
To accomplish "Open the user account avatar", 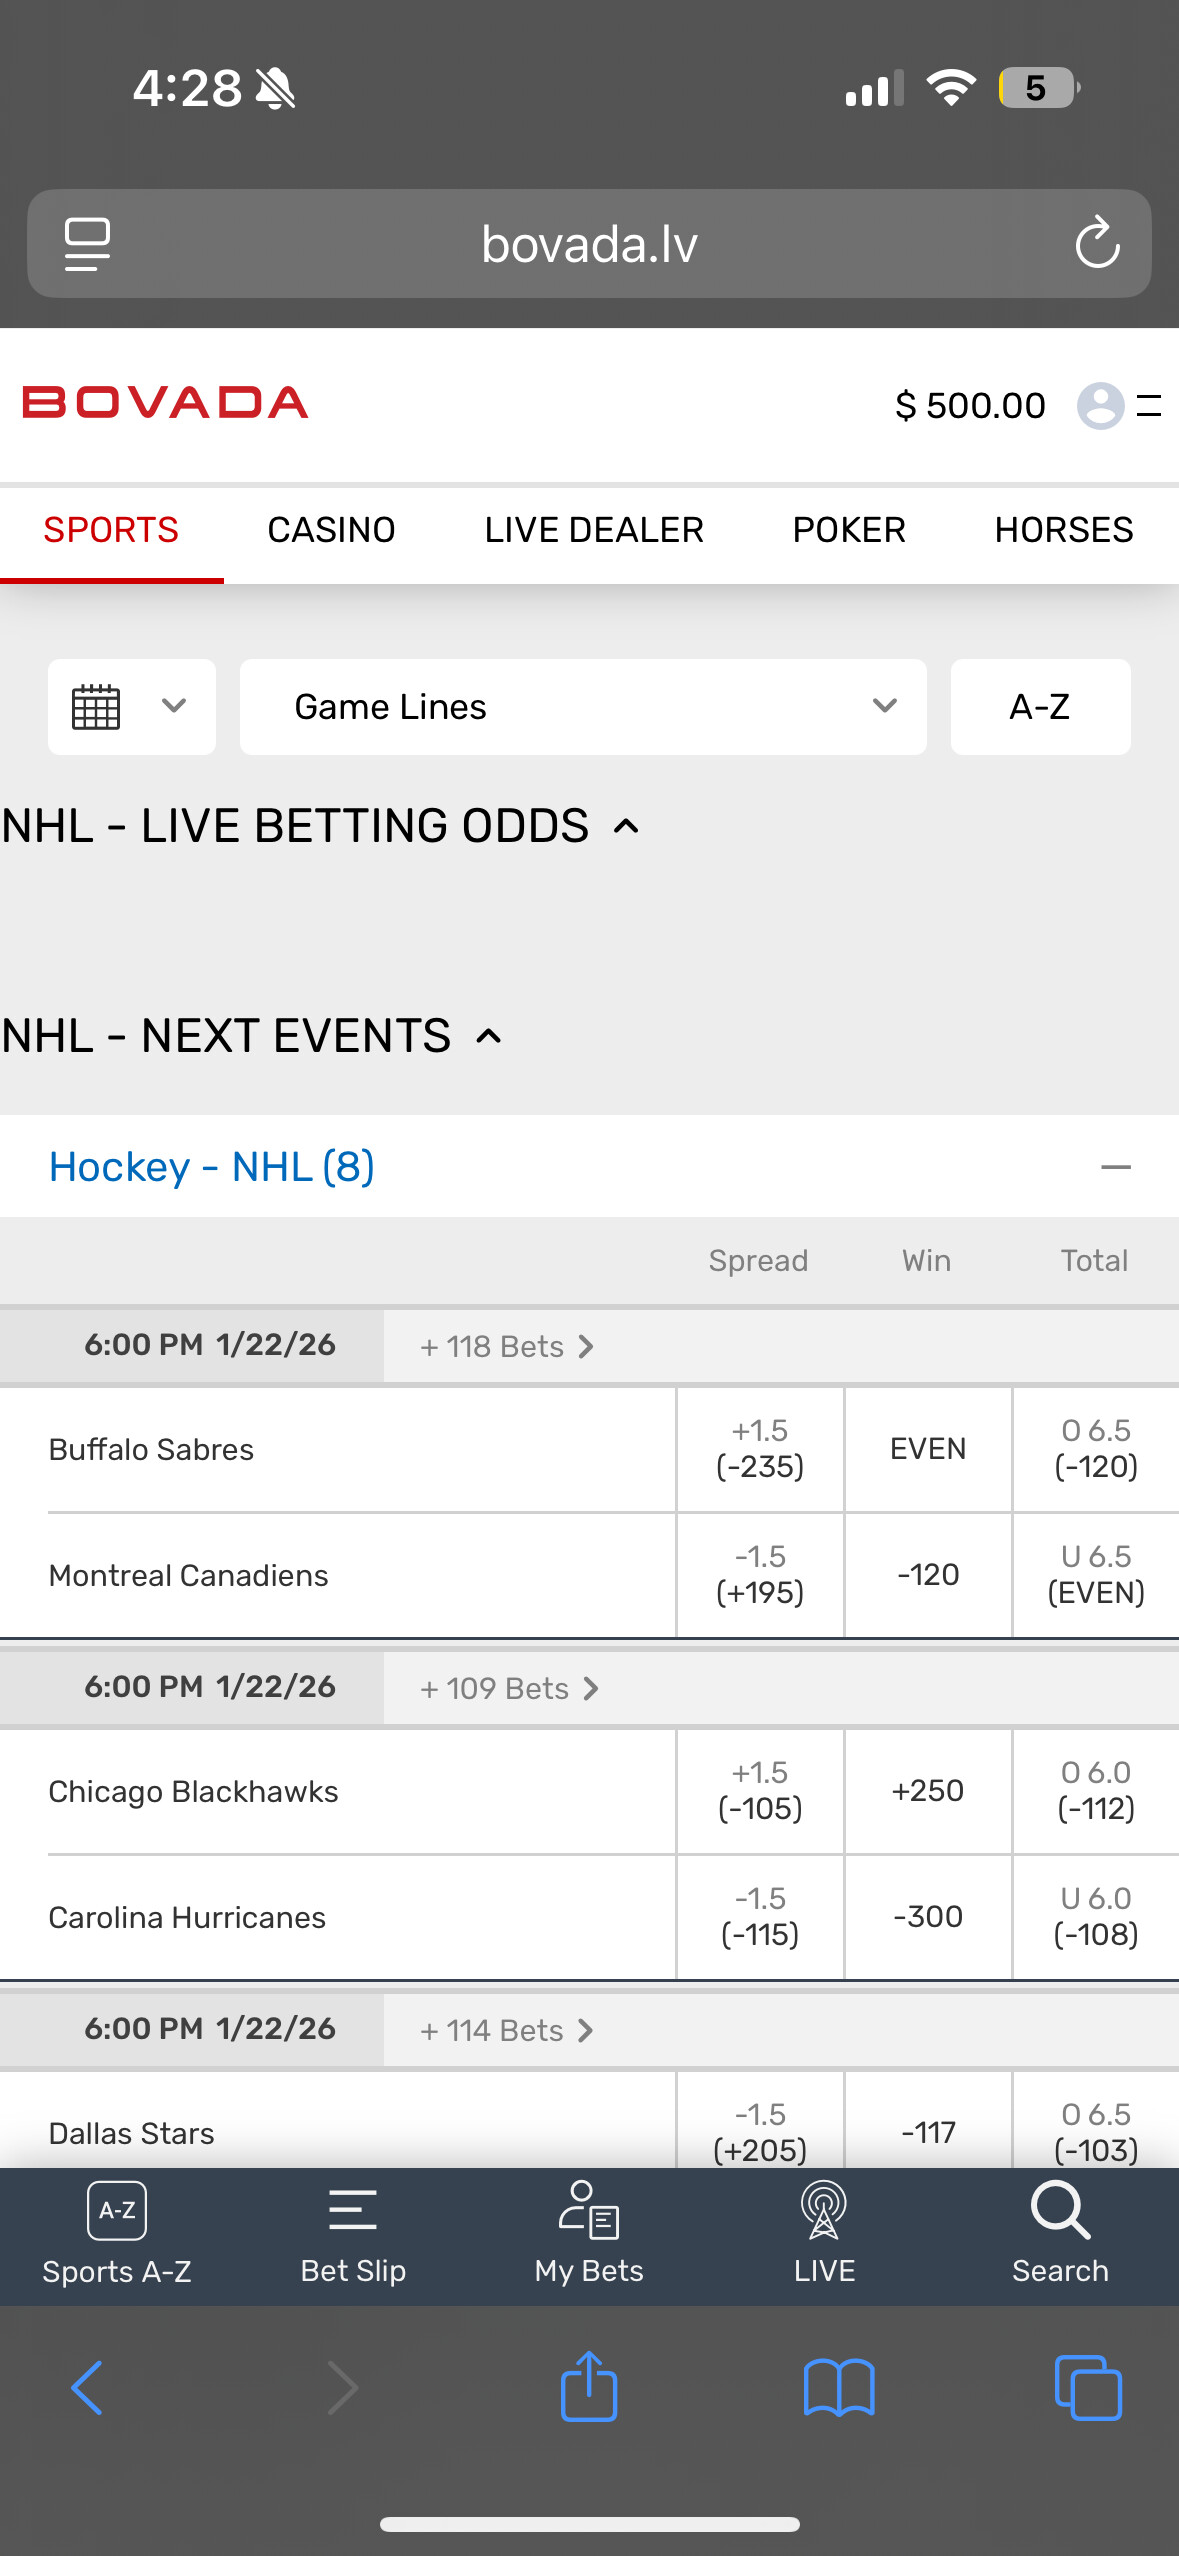I will point(1100,405).
